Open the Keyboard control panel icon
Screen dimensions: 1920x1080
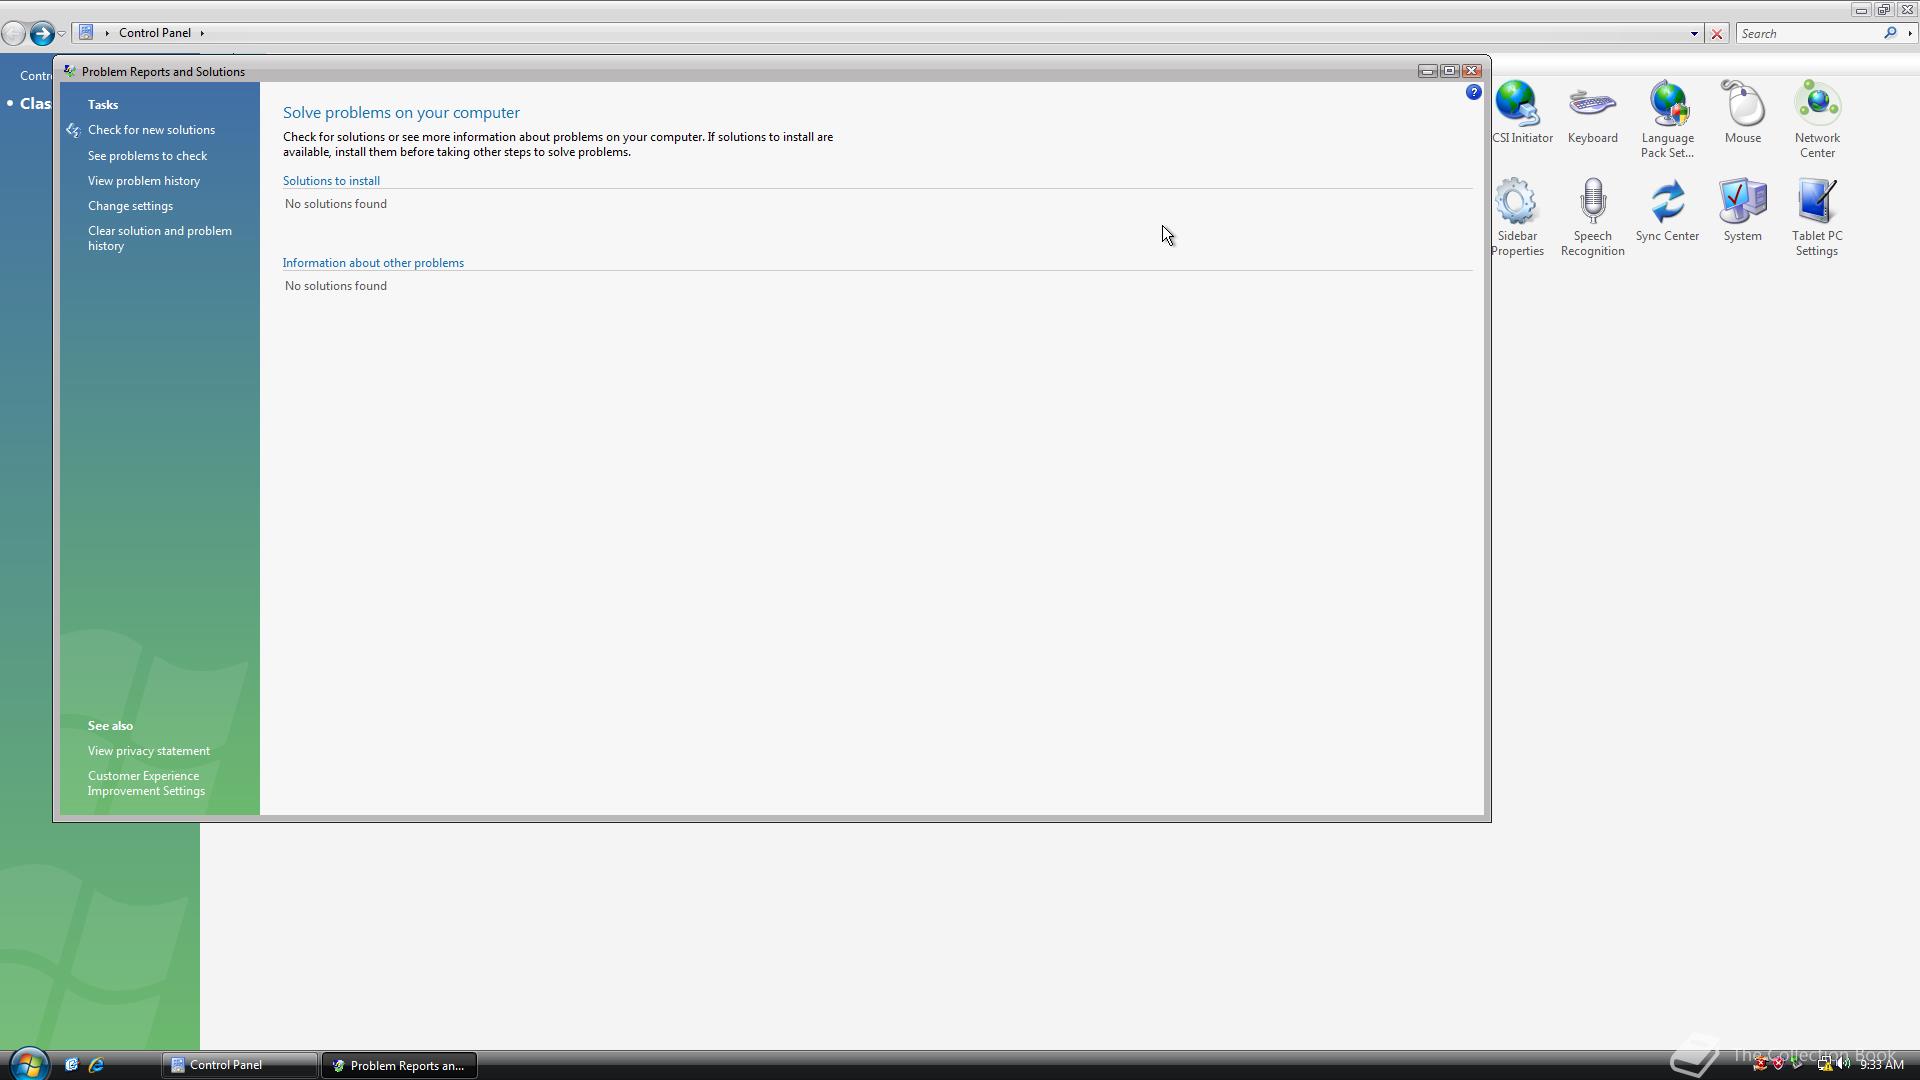[1592, 114]
